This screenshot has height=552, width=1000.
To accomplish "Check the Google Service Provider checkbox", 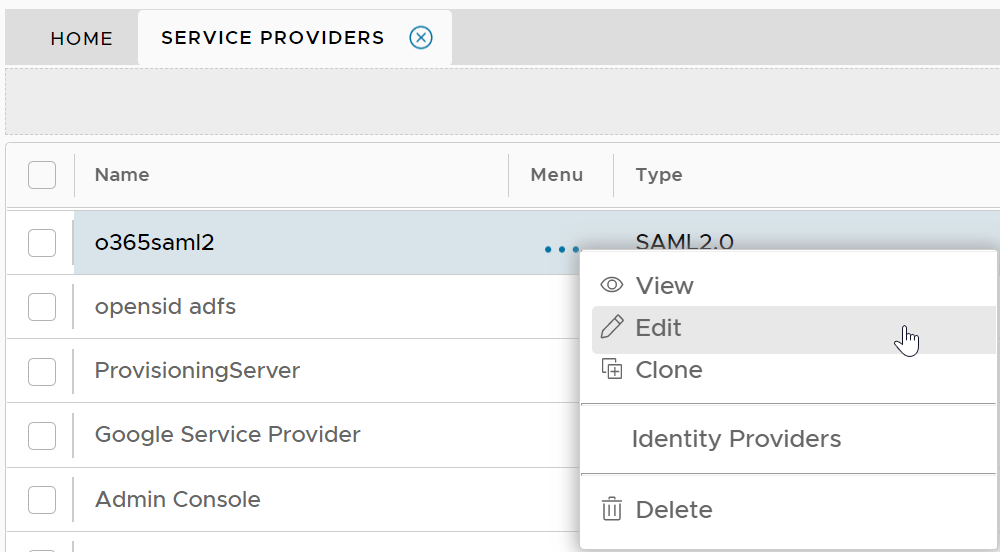I will pos(42,435).
